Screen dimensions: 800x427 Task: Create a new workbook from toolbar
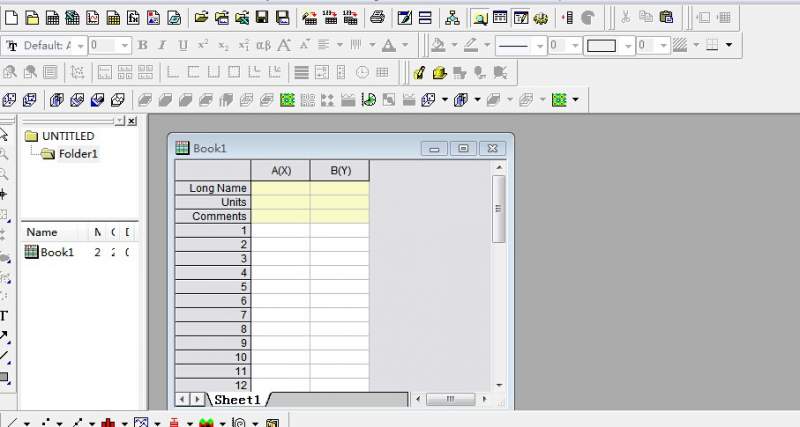52,18
